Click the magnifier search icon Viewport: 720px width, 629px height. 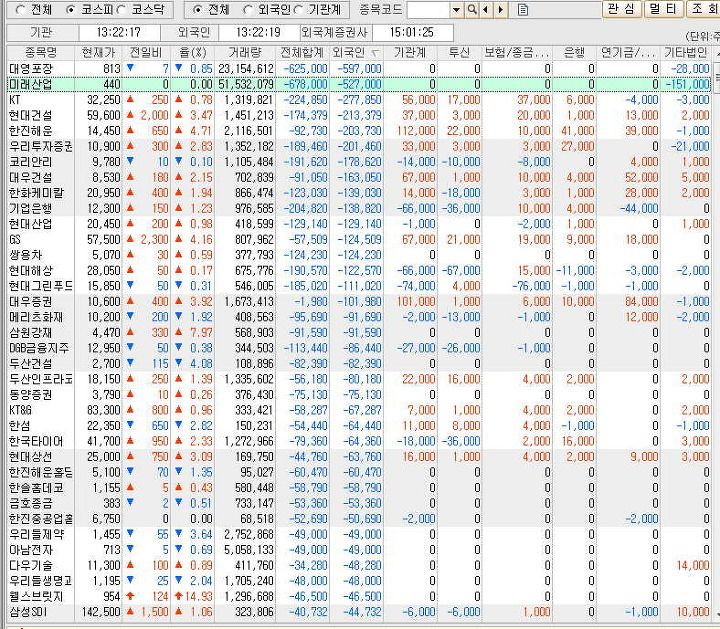pyautogui.click(x=472, y=10)
